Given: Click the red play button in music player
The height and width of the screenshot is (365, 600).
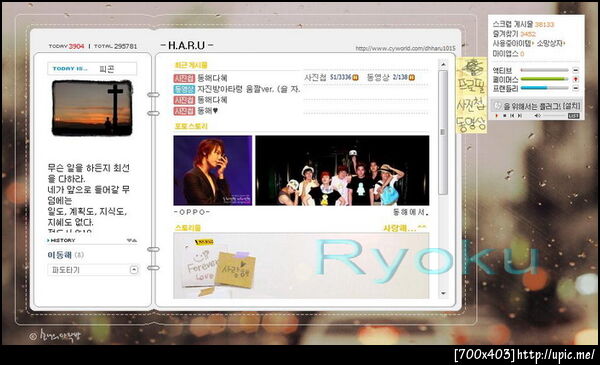Looking at the screenshot, I should (497, 116).
